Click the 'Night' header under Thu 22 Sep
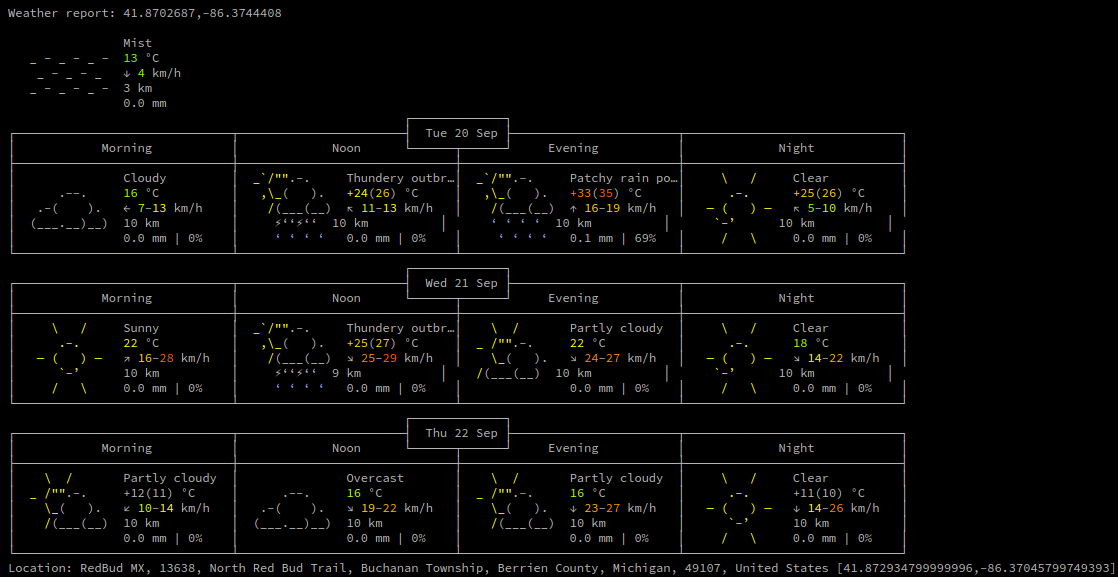This screenshot has width=1118, height=577. [x=796, y=448]
